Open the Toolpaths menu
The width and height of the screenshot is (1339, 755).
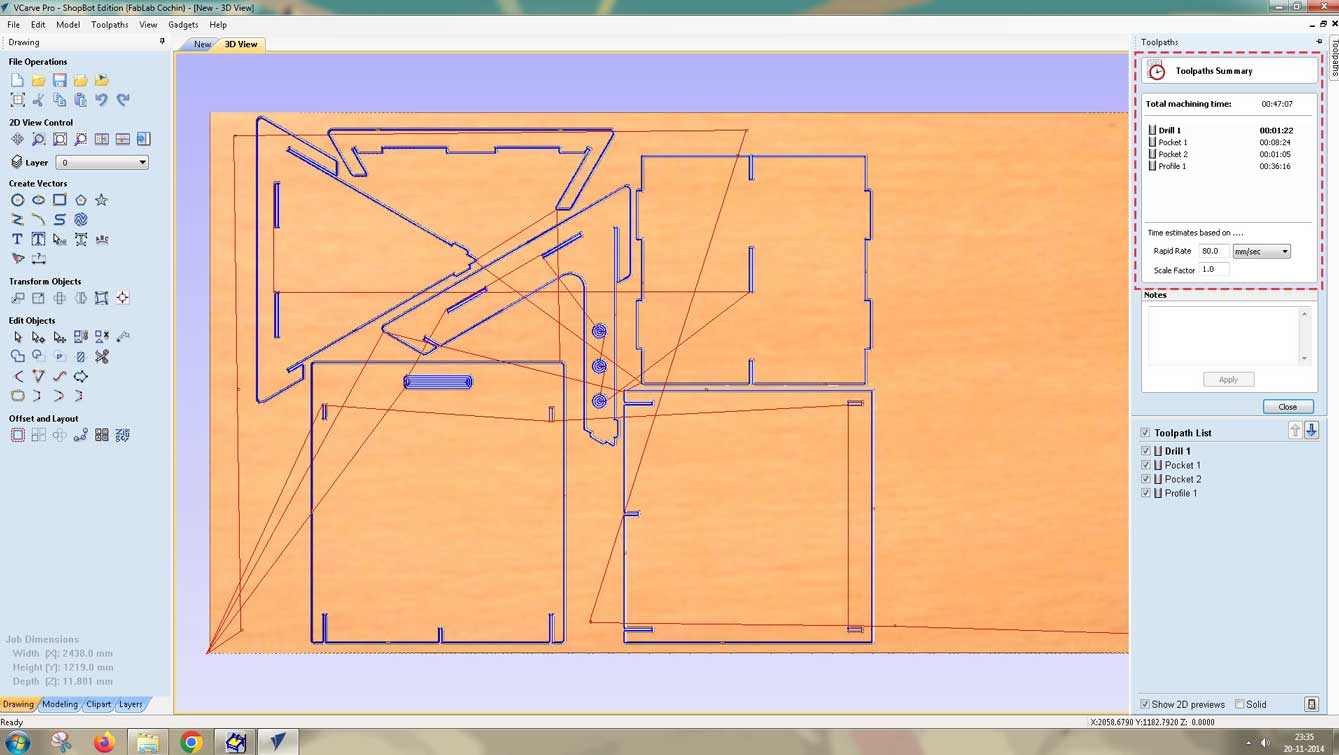(x=109, y=24)
